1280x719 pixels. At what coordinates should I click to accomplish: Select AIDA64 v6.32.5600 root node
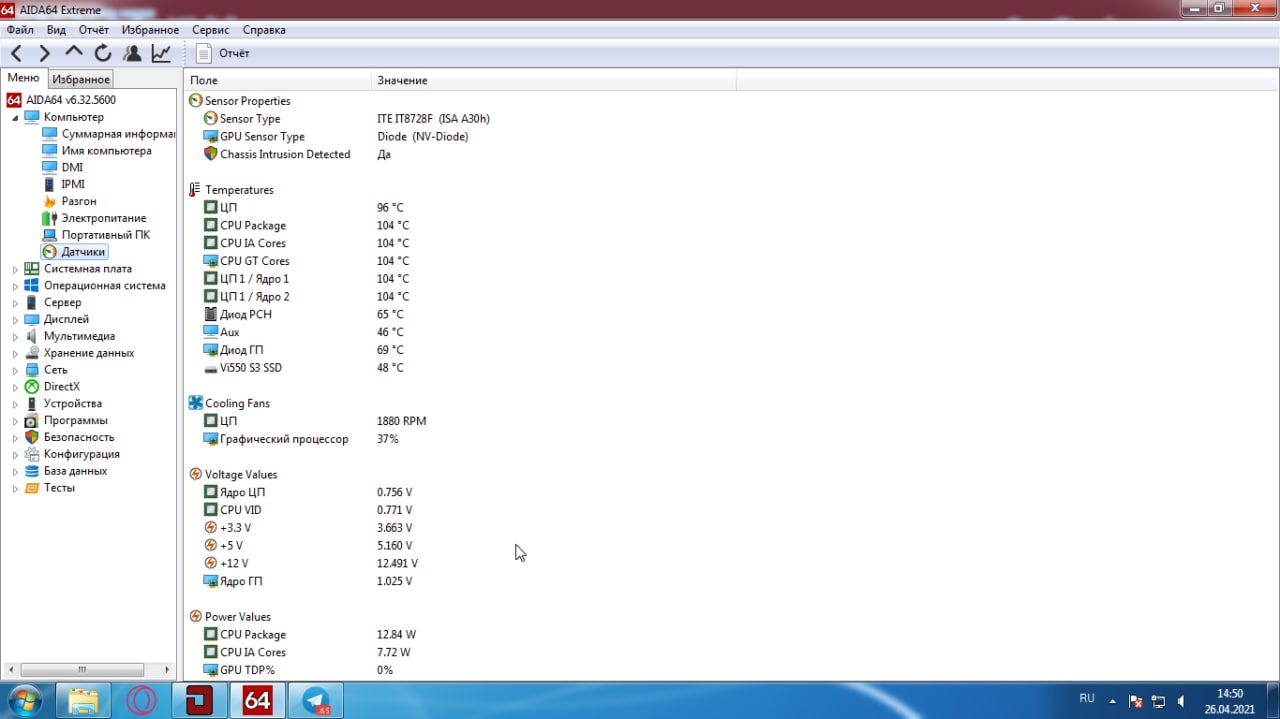coord(70,100)
